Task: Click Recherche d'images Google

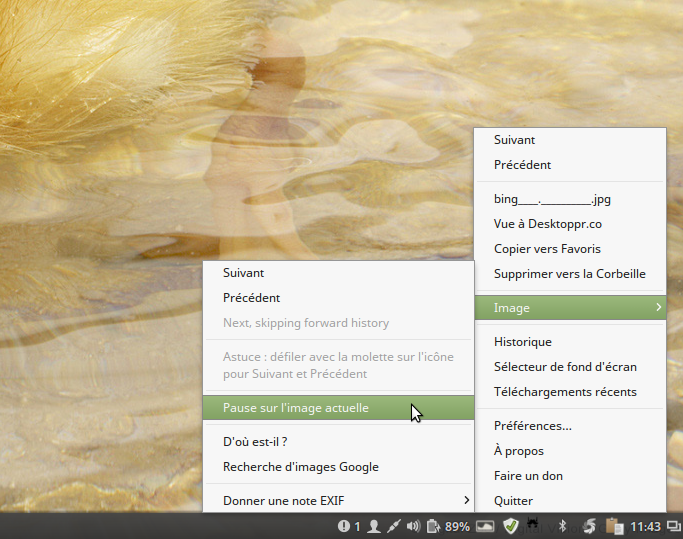Action: tap(301, 467)
